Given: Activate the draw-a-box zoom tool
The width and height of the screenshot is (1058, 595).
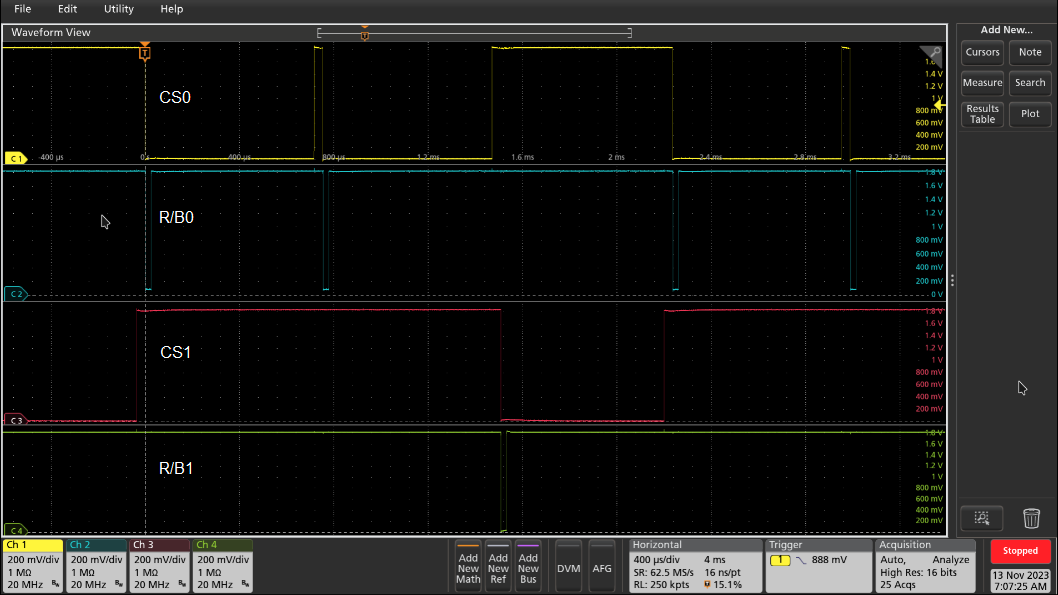Looking at the screenshot, I should [x=981, y=517].
